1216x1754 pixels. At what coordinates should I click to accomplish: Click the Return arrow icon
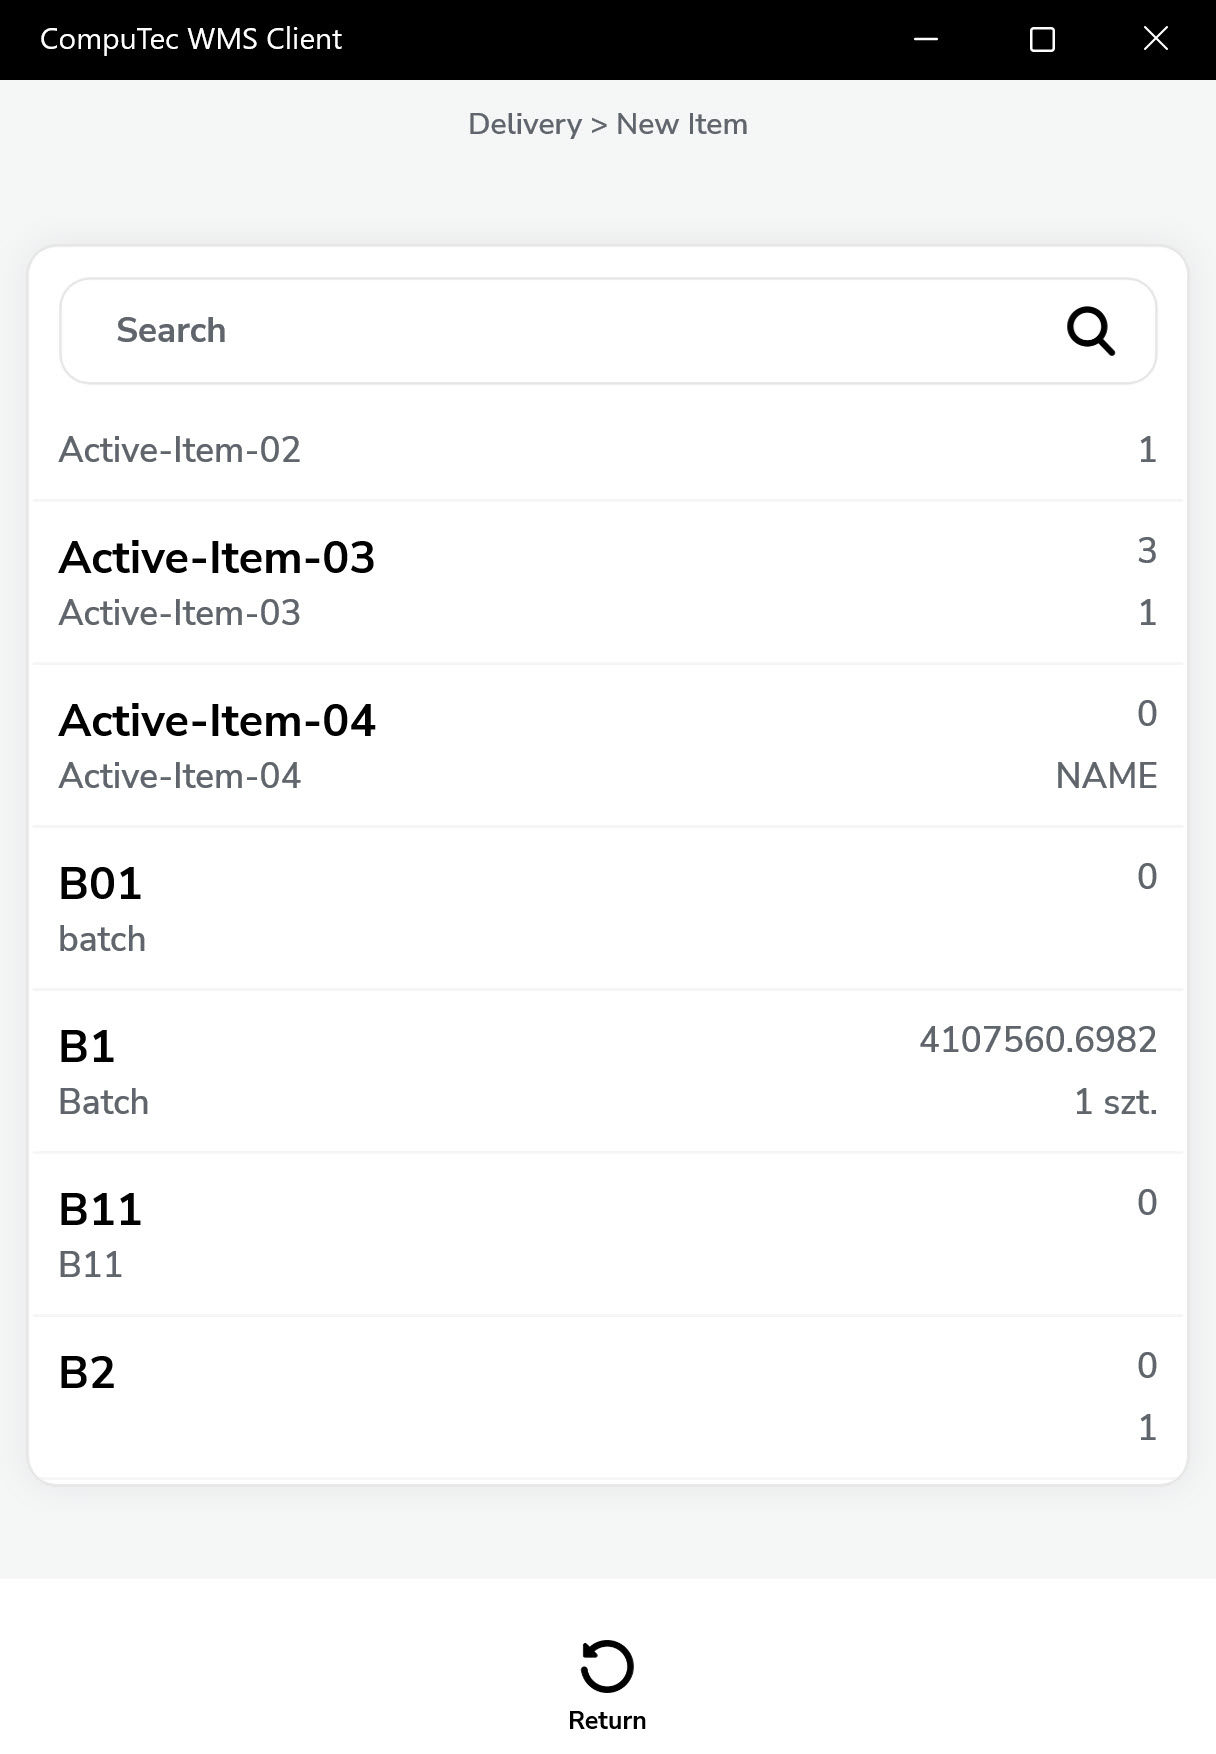pyautogui.click(x=607, y=1666)
